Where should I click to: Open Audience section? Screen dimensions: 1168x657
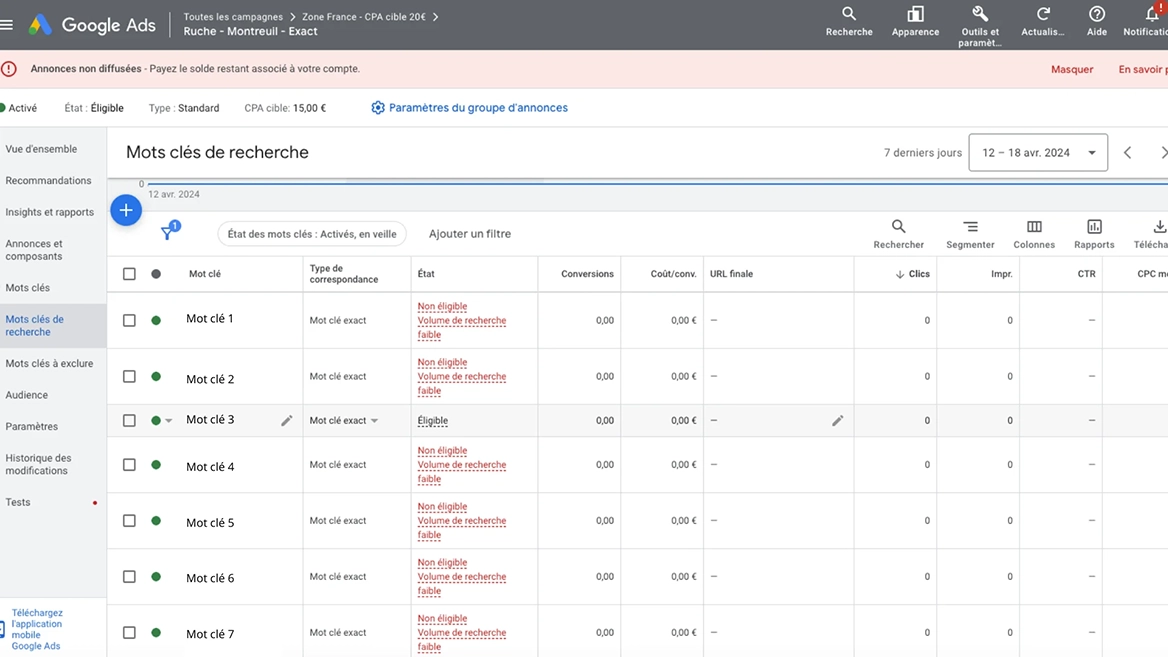coord(27,395)
